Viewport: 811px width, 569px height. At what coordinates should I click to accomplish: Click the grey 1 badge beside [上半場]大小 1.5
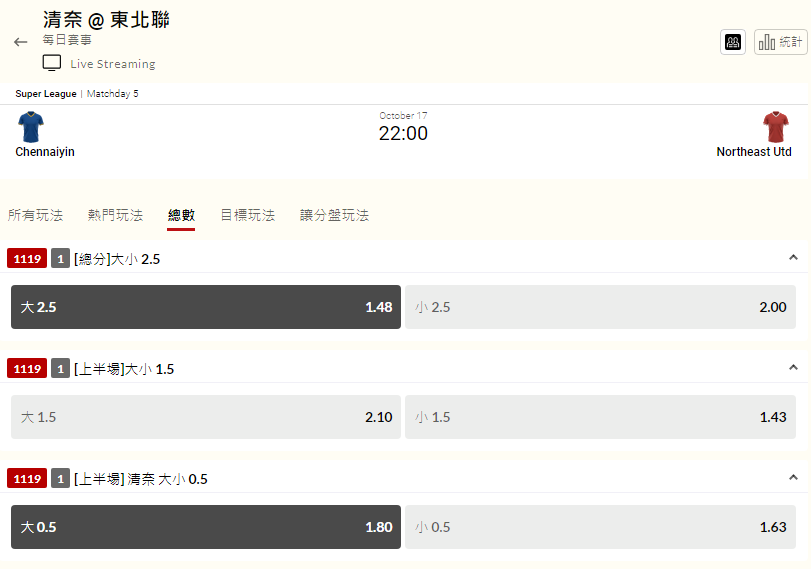pos(61,369)
